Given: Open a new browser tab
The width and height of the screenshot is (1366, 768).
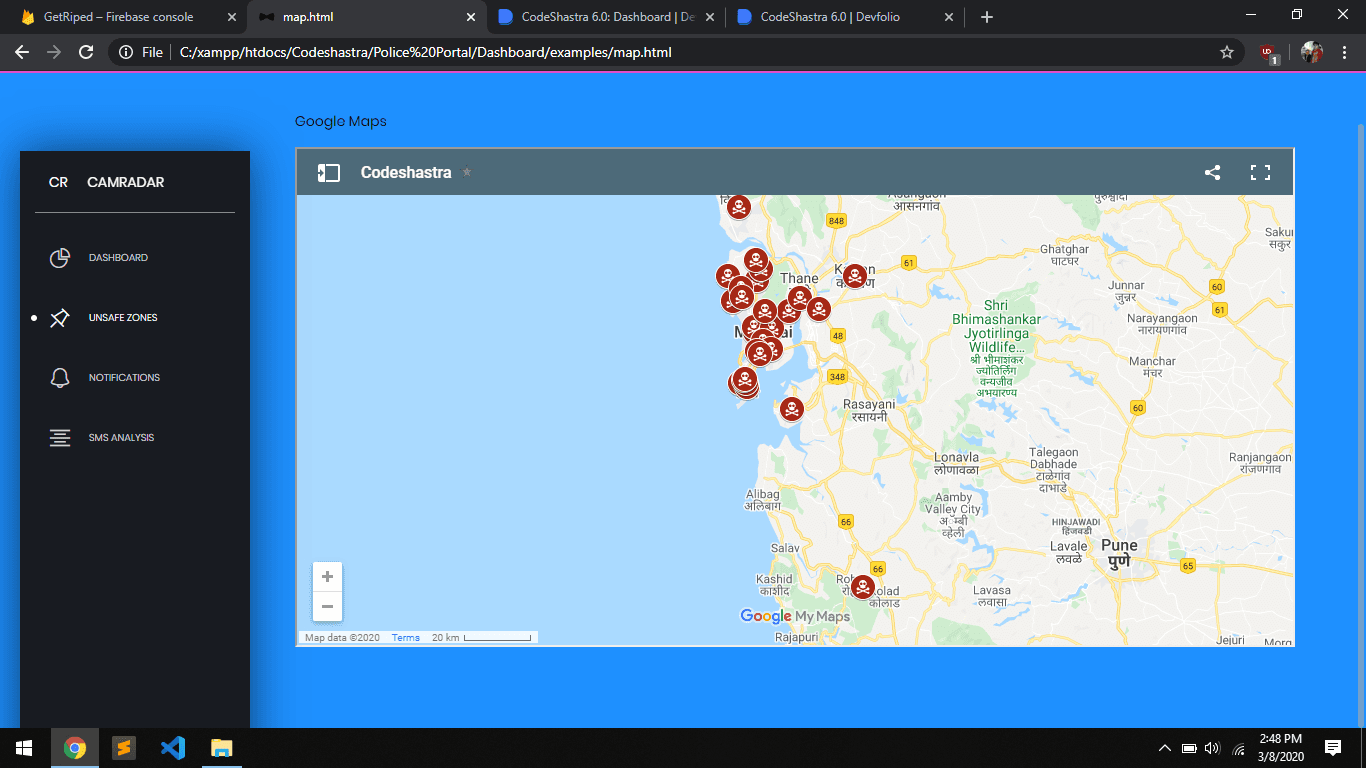Looking at the screenshot, I should (987, 17).
